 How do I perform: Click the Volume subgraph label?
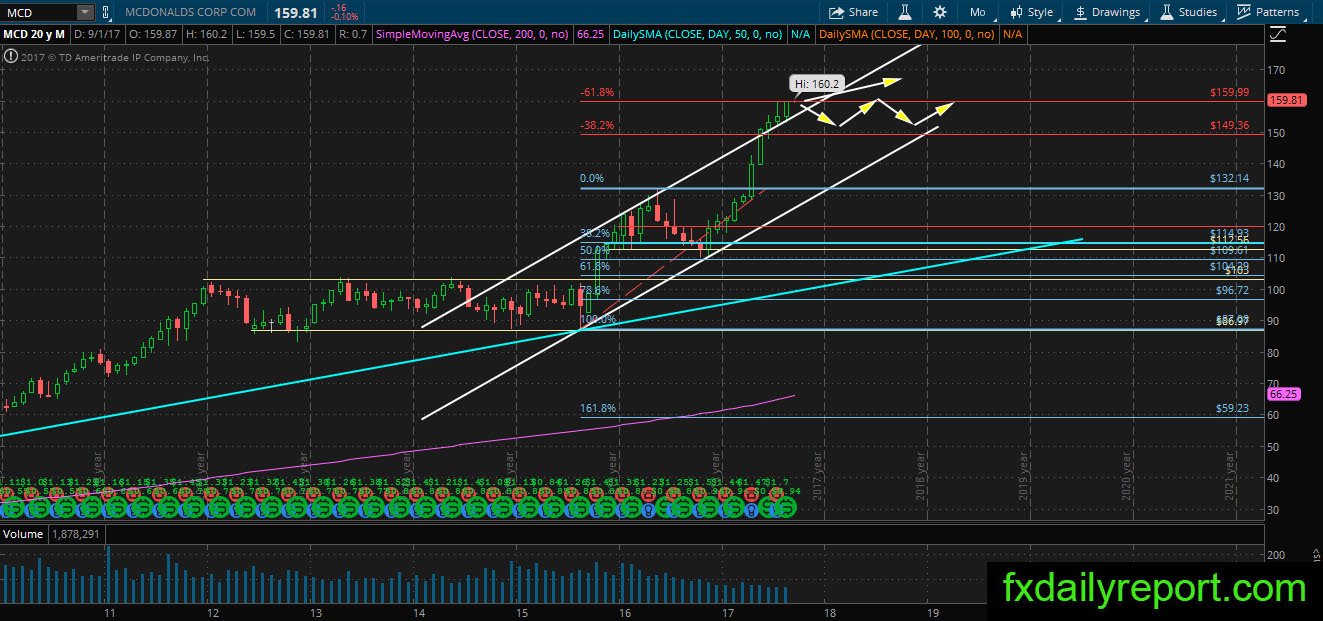(x=22, y=534)
